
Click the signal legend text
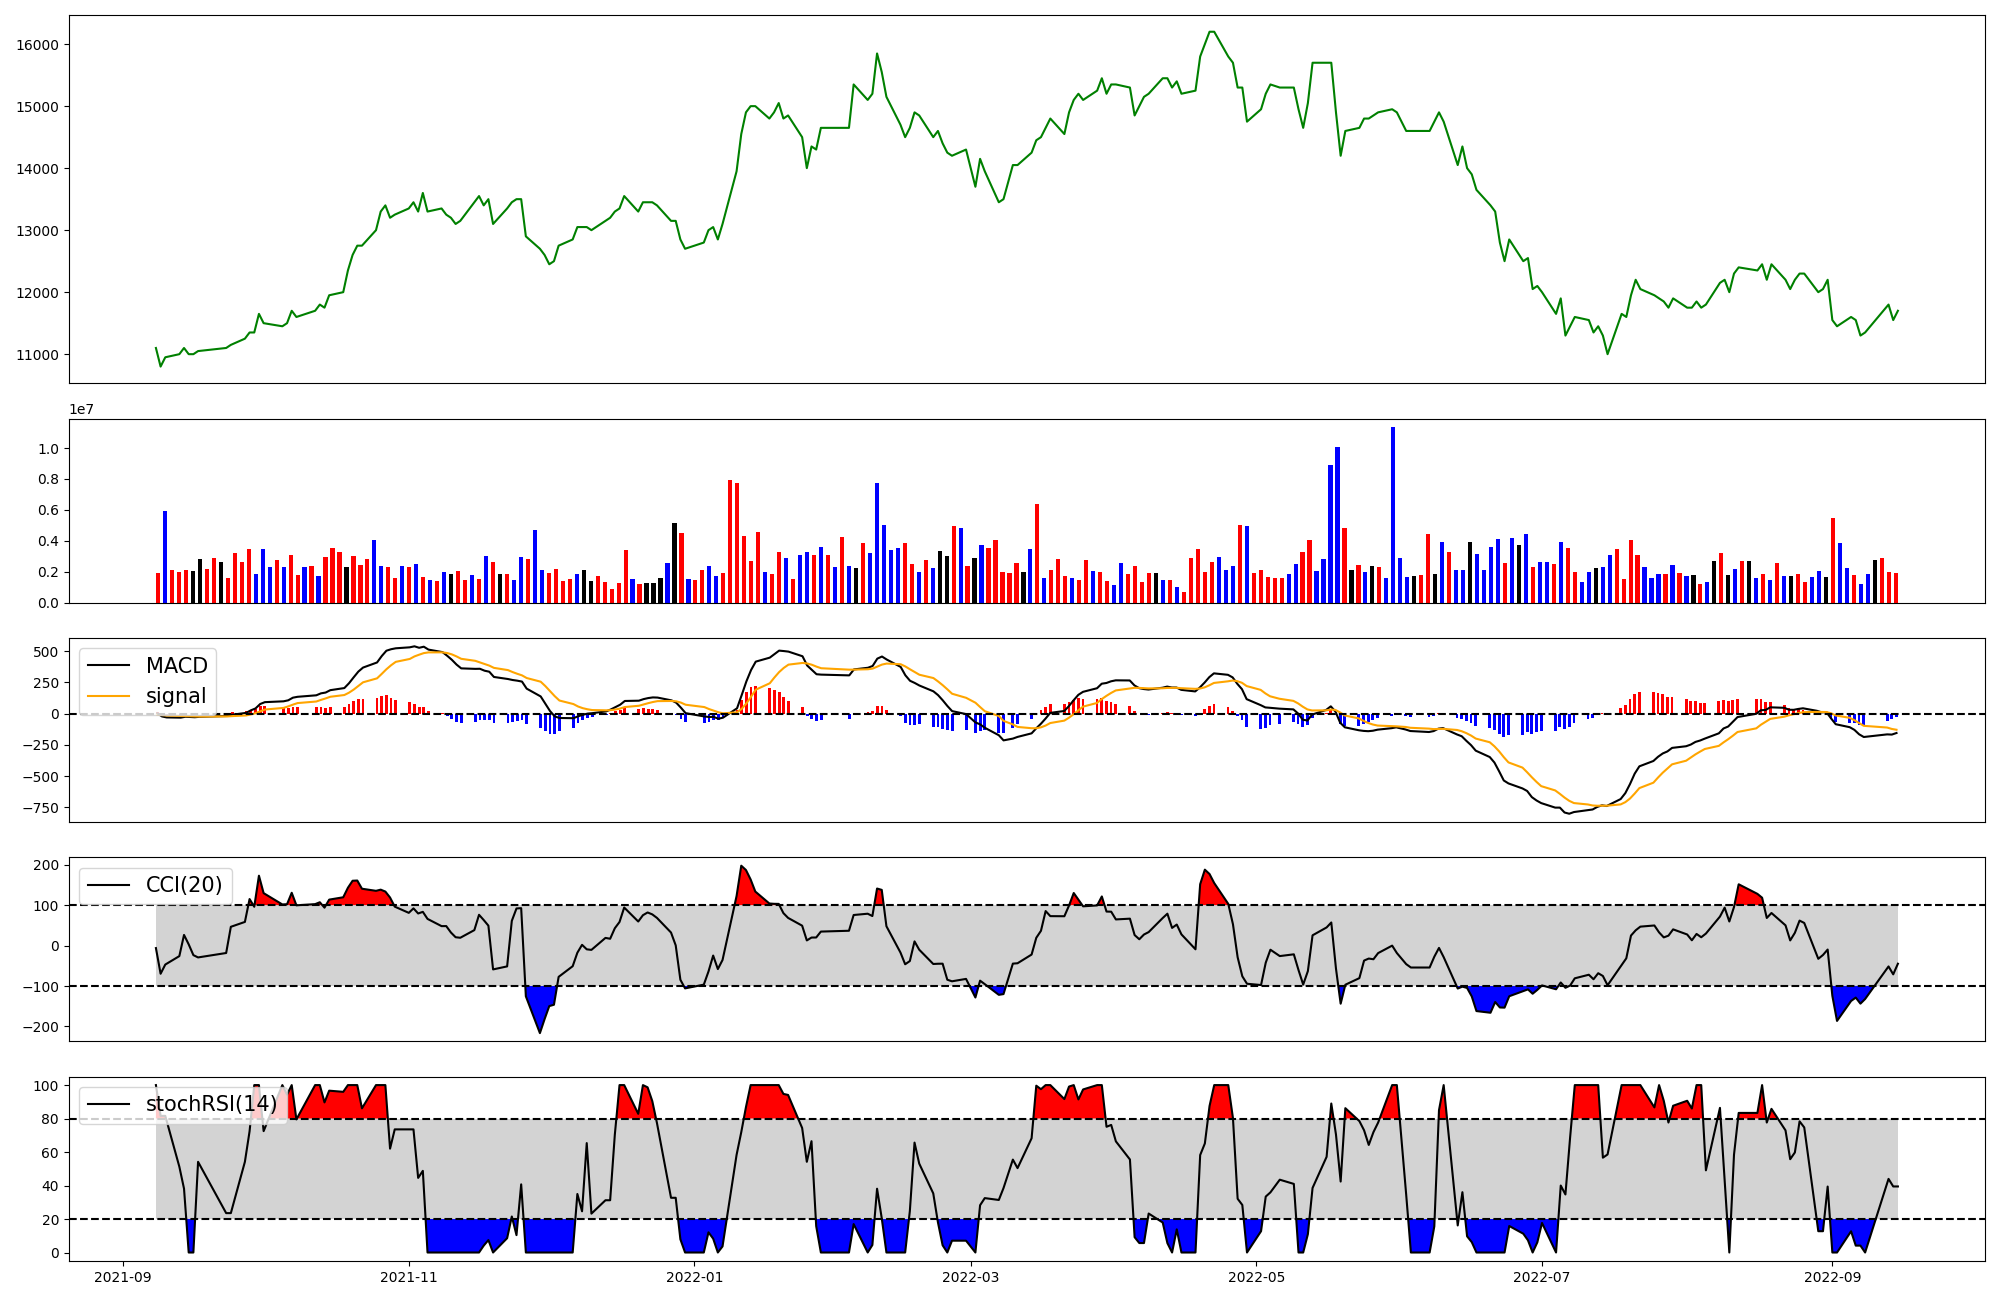(x=176, y=696)
